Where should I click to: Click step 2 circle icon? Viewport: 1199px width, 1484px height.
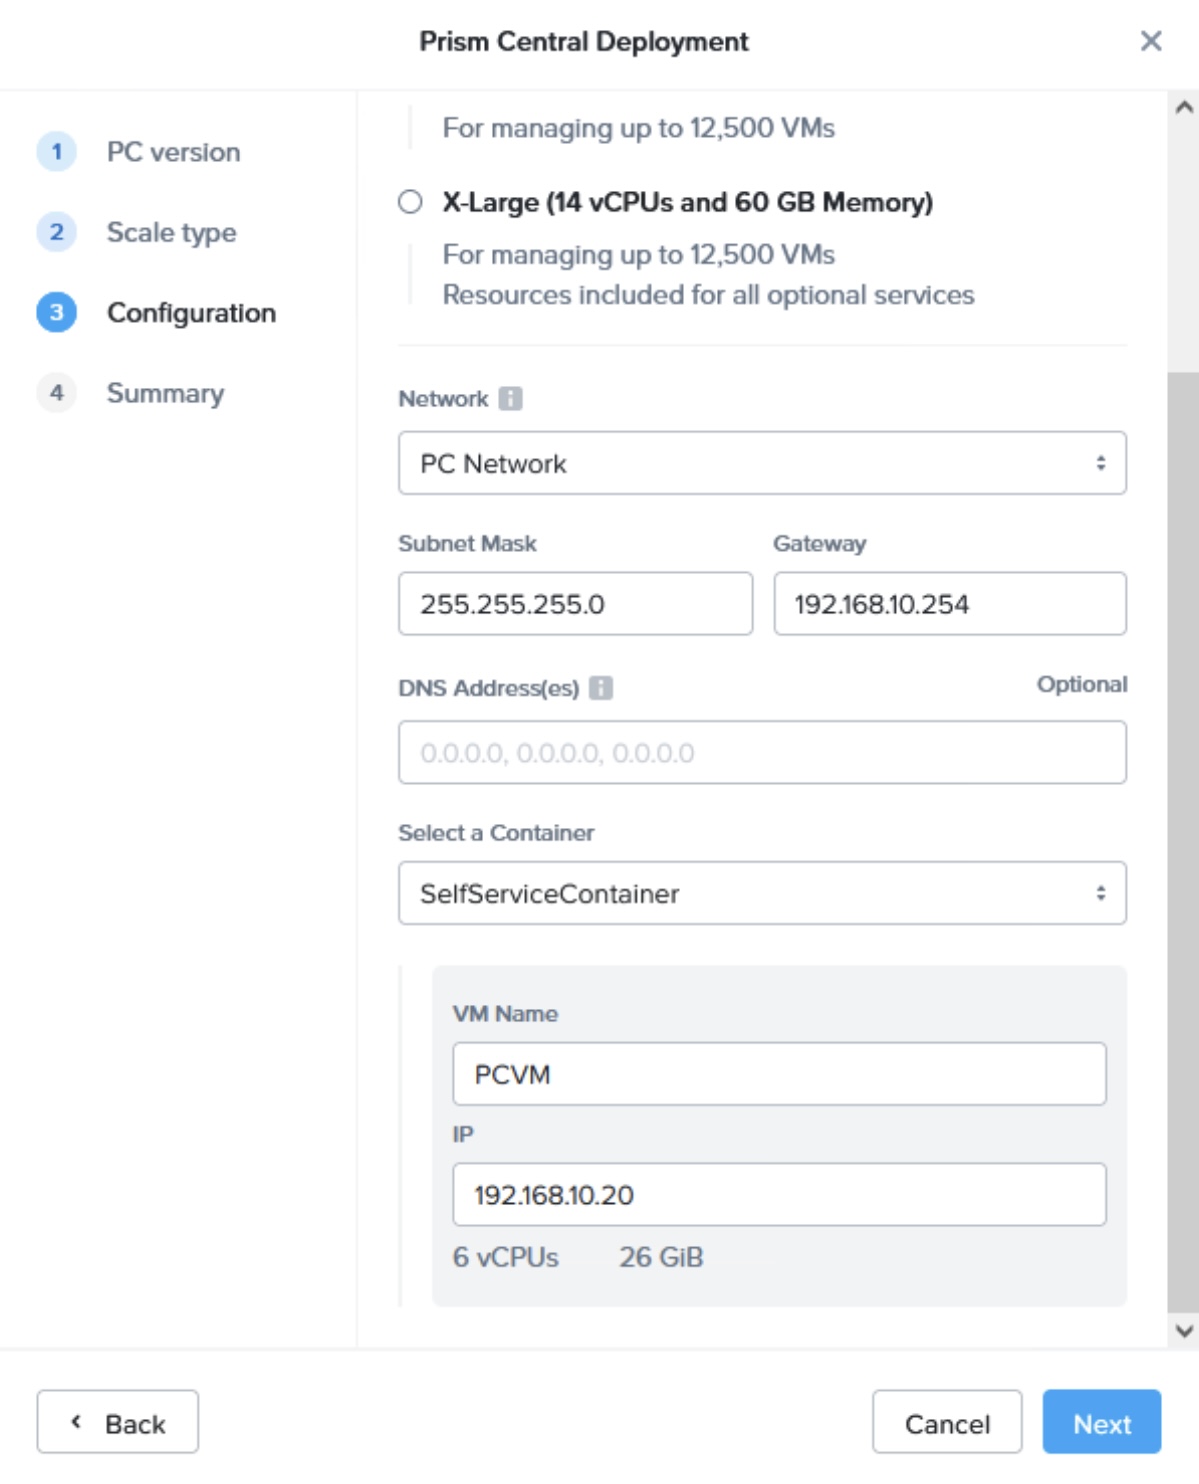coord(57,232)
